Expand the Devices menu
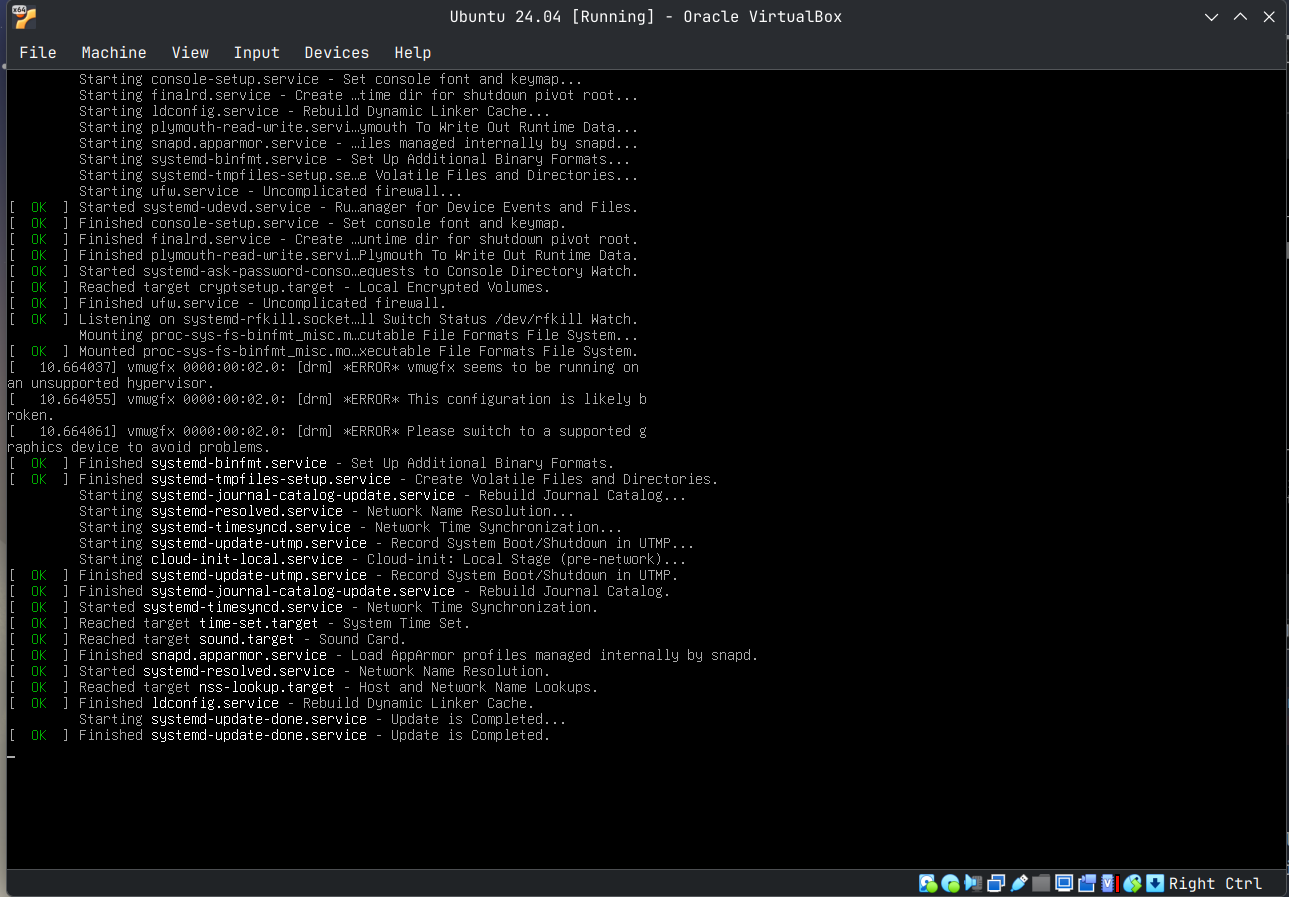 pyautogui.click(x=337, y=53)
